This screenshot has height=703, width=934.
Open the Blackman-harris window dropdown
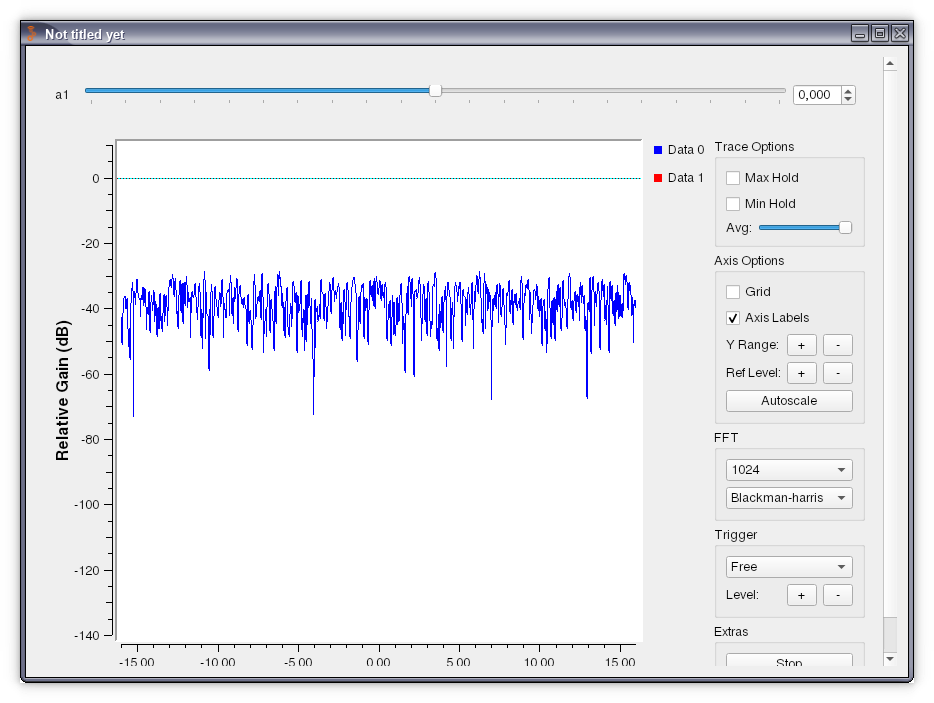tap(788, 497)
